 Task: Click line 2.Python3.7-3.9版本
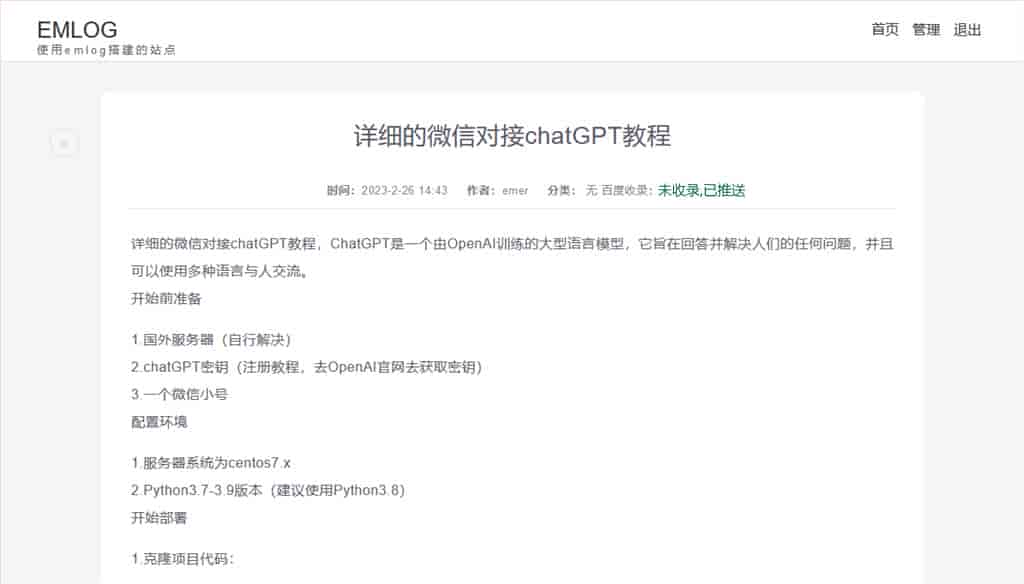click(268, 491)
